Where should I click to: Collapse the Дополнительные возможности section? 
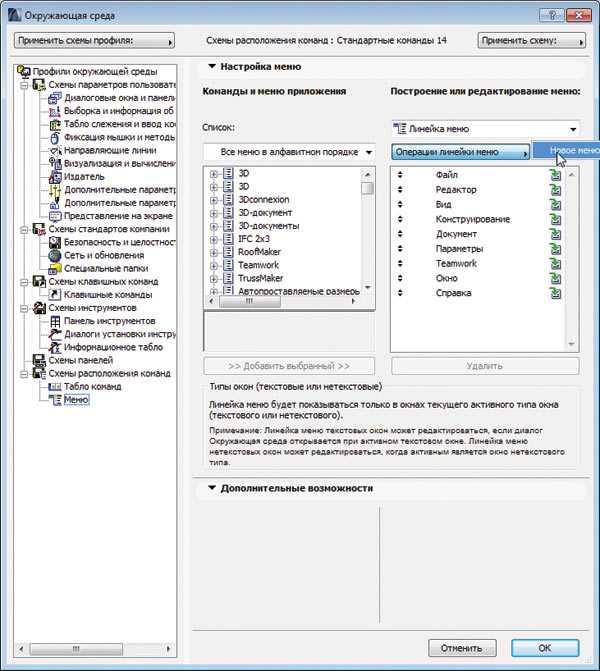[212, 488]
